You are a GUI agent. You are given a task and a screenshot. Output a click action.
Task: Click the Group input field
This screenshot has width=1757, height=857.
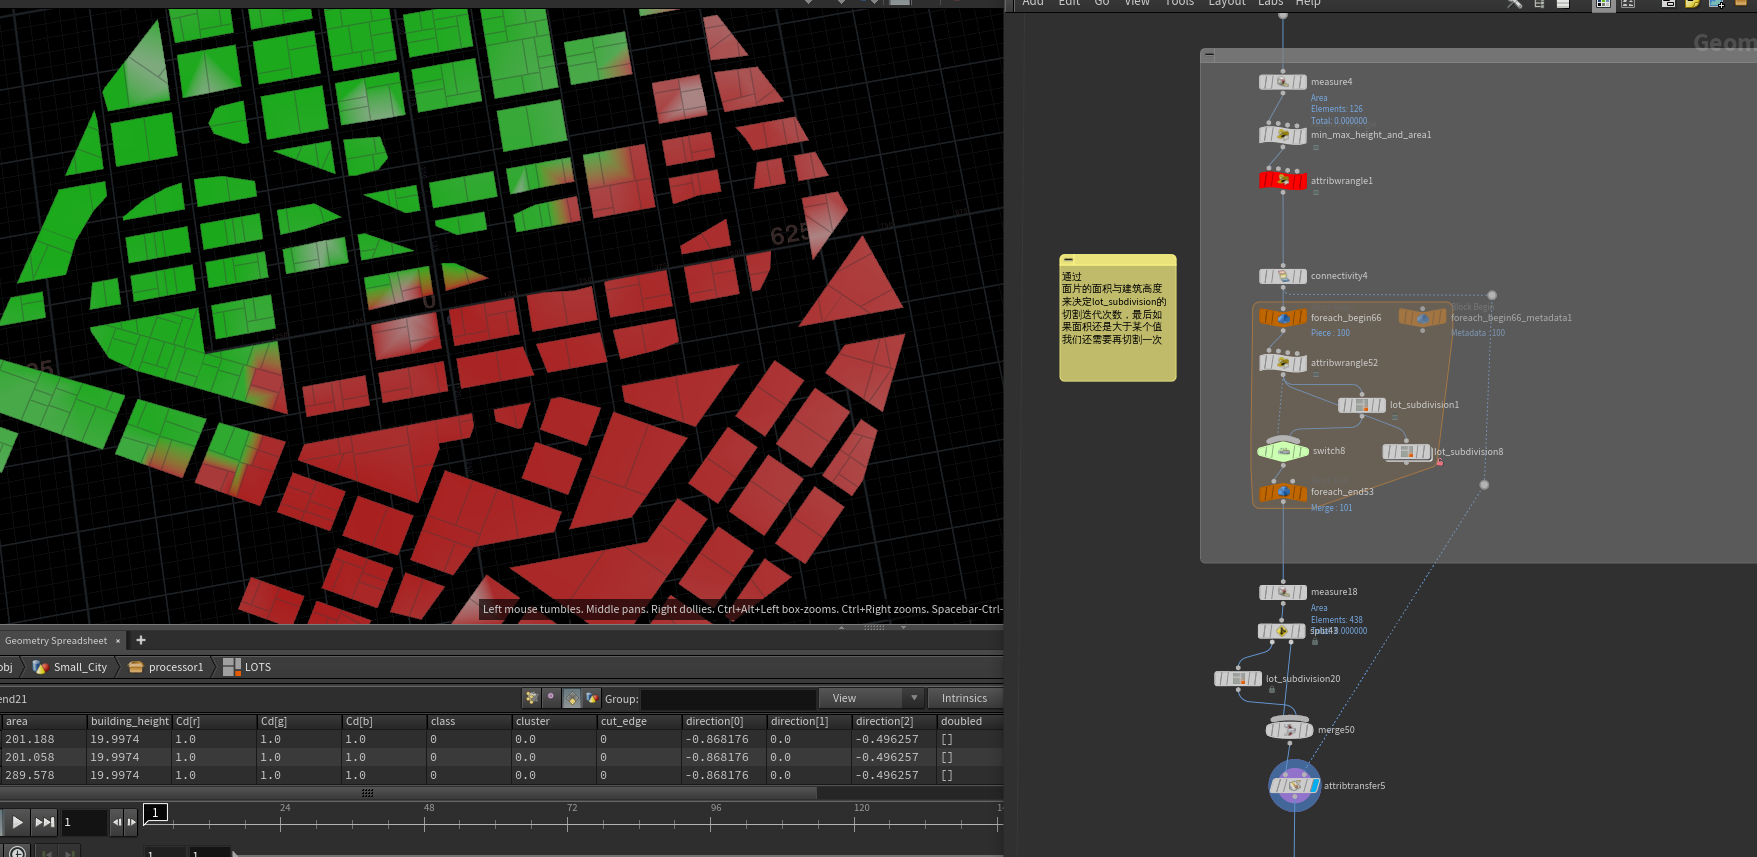coord(728,699)
